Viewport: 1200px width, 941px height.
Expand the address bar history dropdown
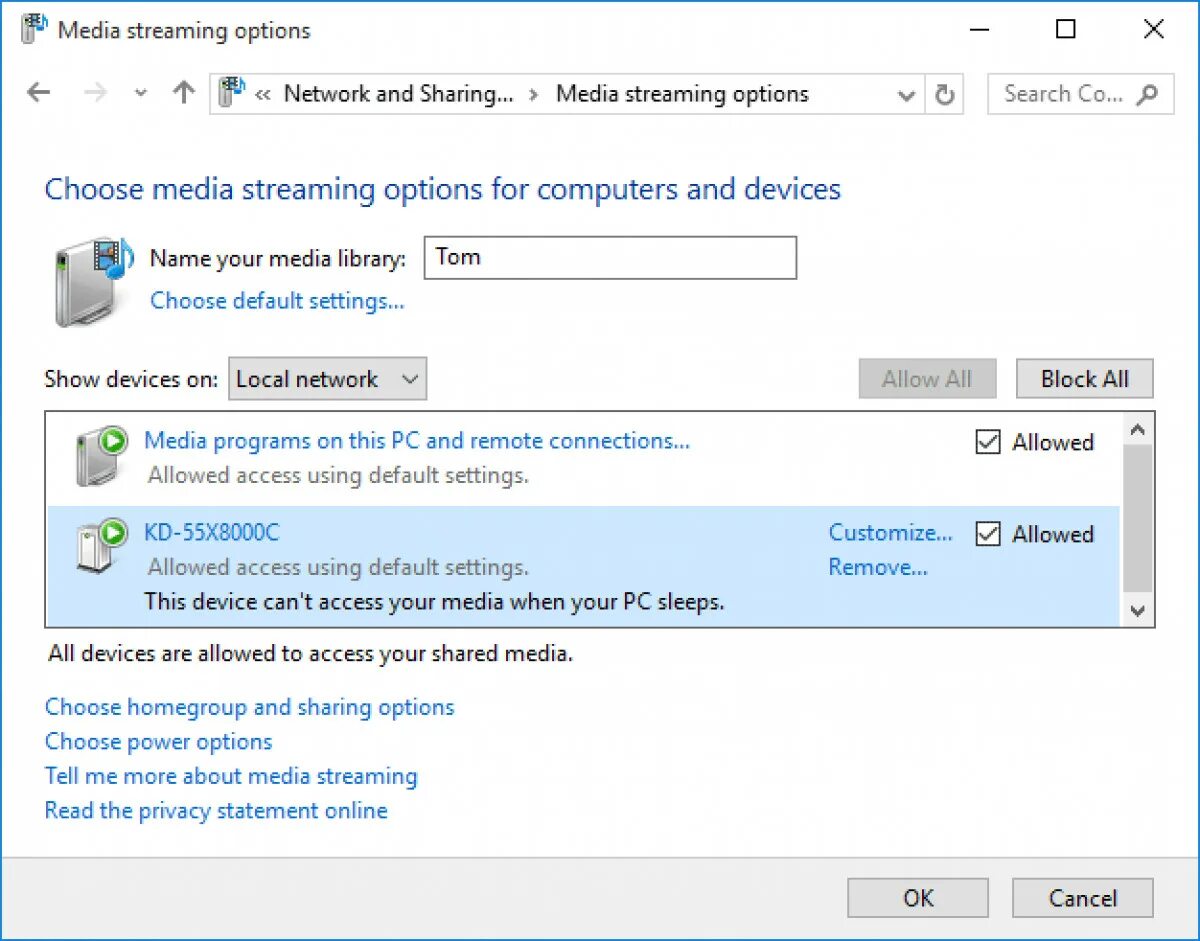906,93
